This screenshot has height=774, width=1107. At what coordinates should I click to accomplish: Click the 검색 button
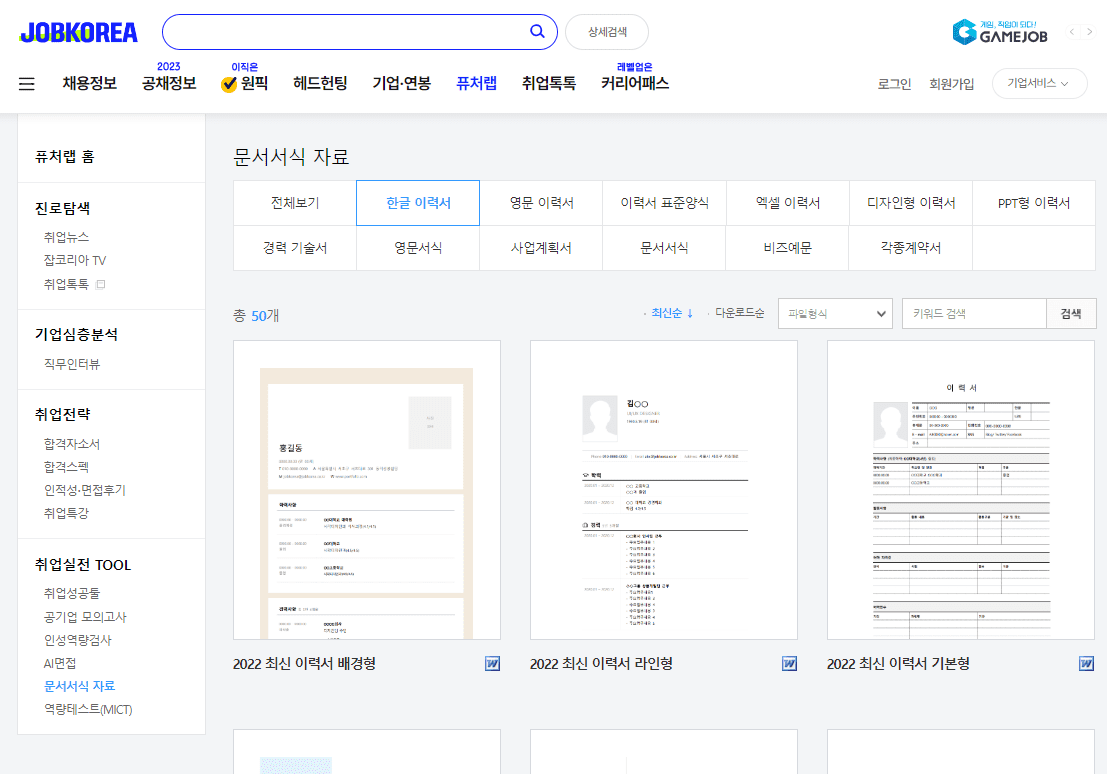tap(1070, 313)
